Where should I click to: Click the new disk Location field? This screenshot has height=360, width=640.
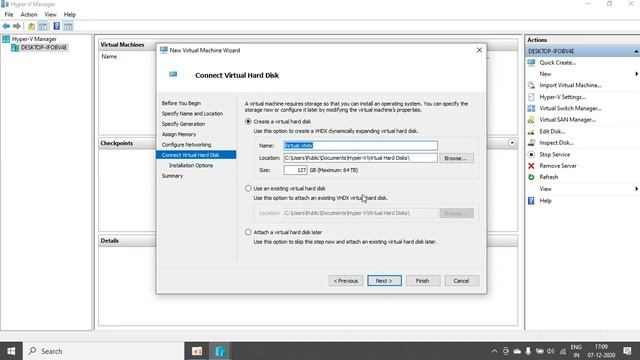click(360, 158)
